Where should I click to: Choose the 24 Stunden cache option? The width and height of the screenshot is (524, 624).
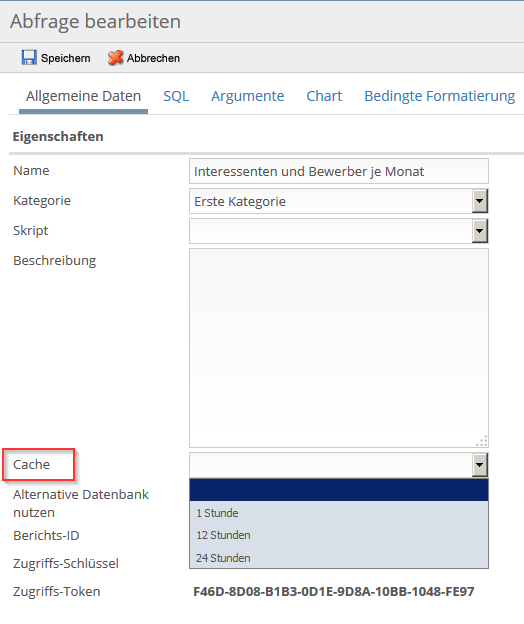pyautogui.click(x=339, y=558)
